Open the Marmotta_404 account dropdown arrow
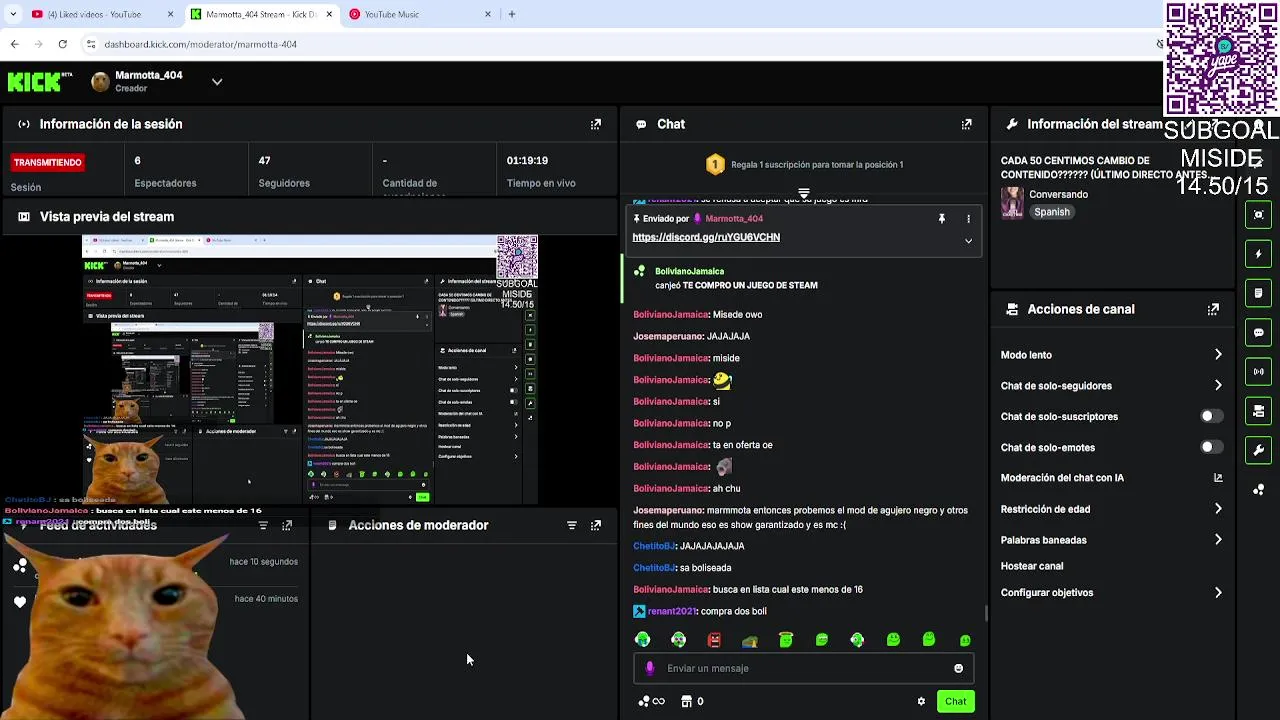Screen dimensions: 1280x720 click(x=217, y=82)
